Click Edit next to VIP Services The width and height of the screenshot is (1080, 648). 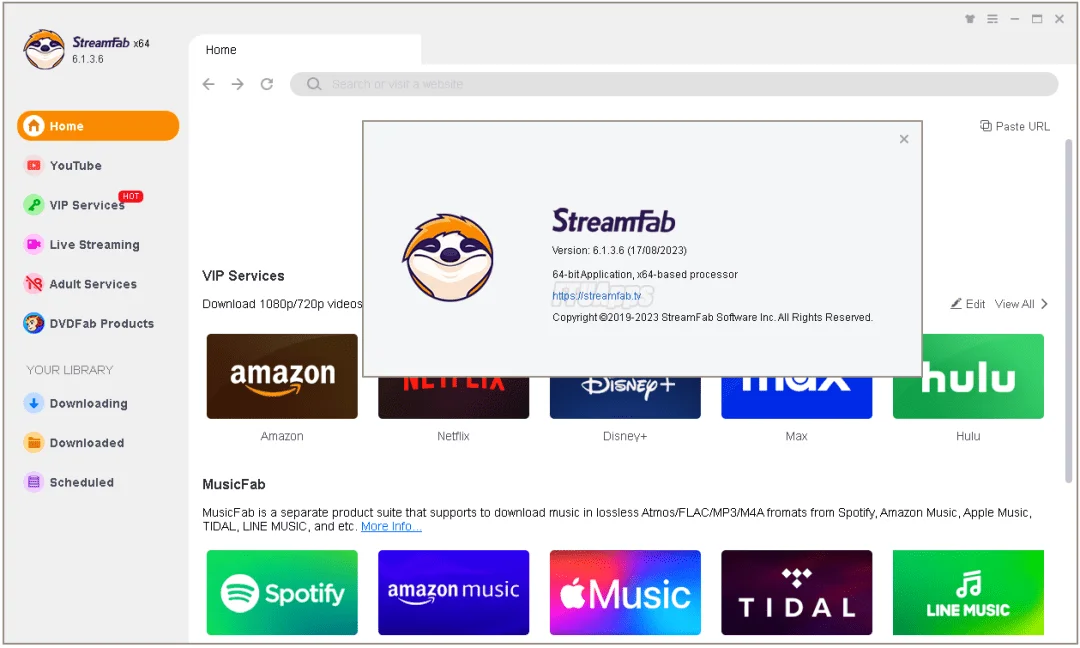pyautogui.click(x=968, y=304)
